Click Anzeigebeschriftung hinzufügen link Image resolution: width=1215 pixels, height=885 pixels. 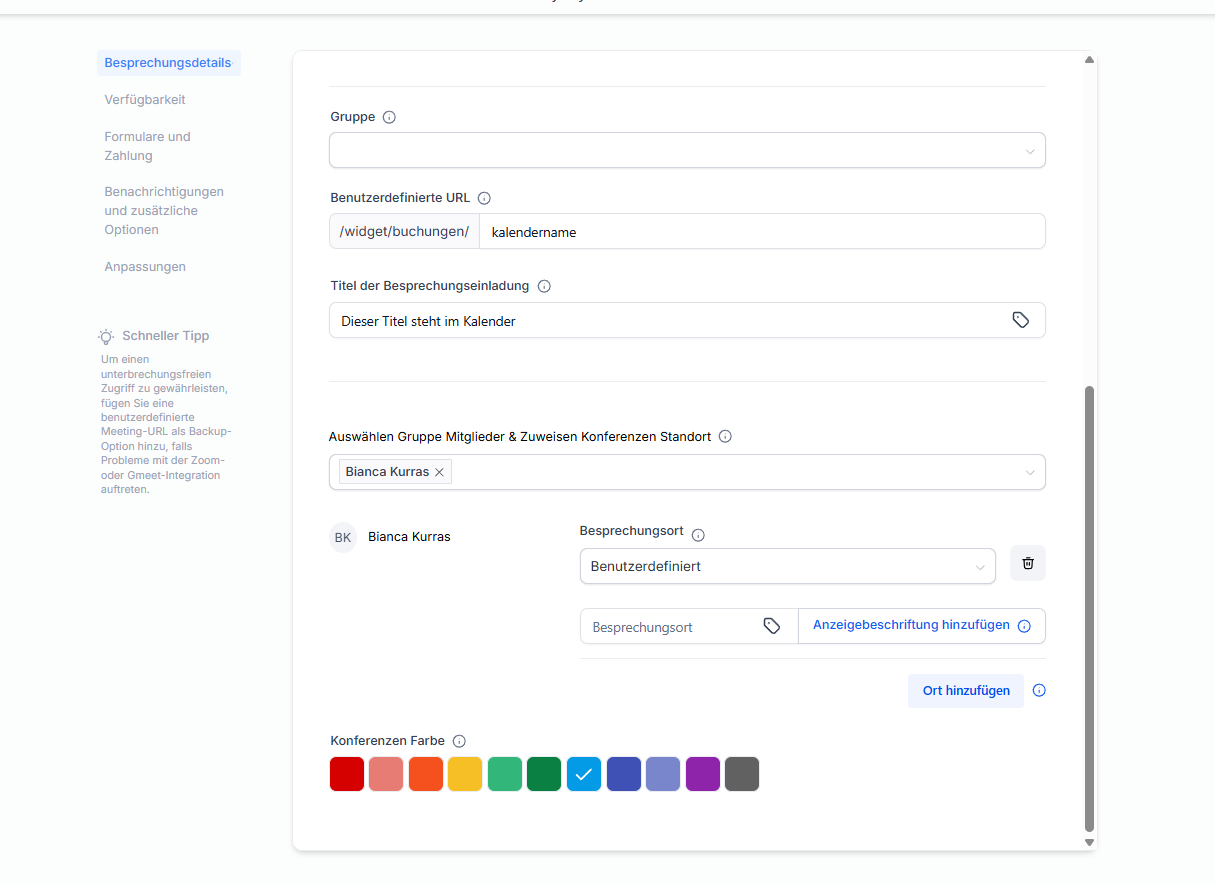point(910,625)
